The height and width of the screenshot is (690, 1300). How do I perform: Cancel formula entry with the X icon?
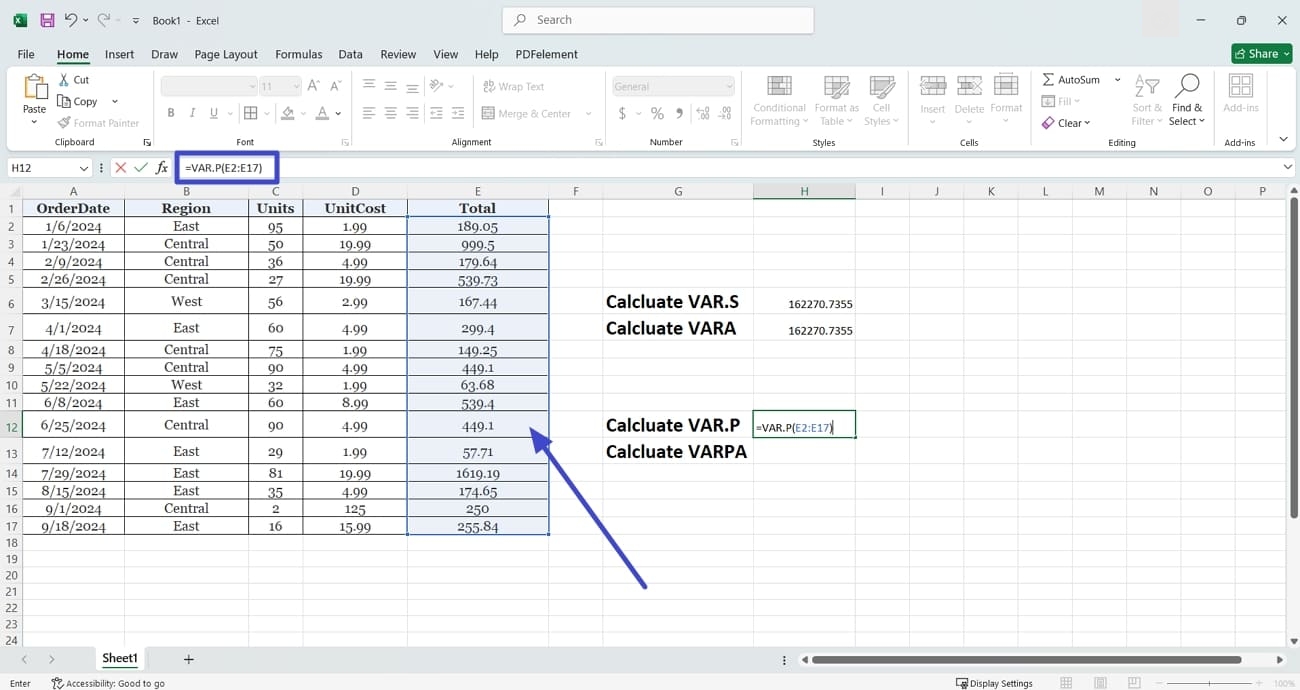pos(120,167)
